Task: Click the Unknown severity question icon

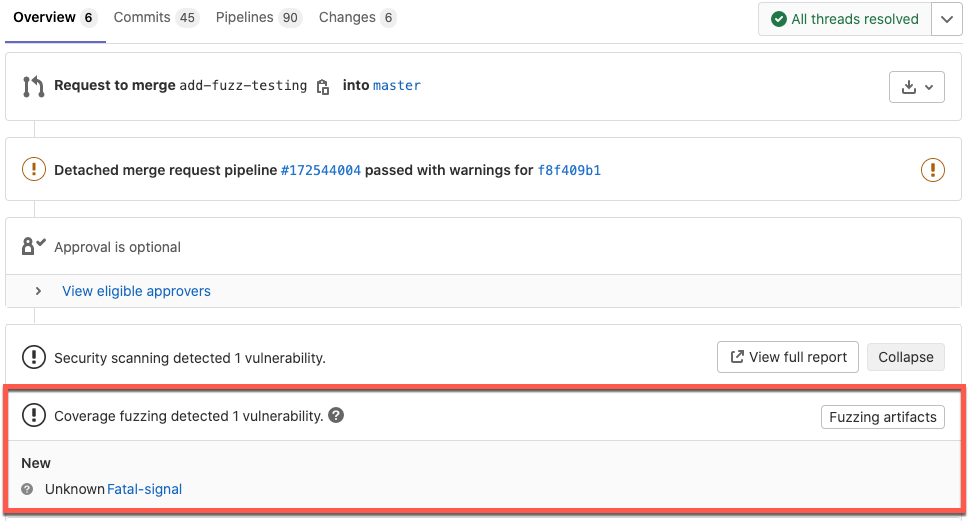Action: [x=27, y=489]
